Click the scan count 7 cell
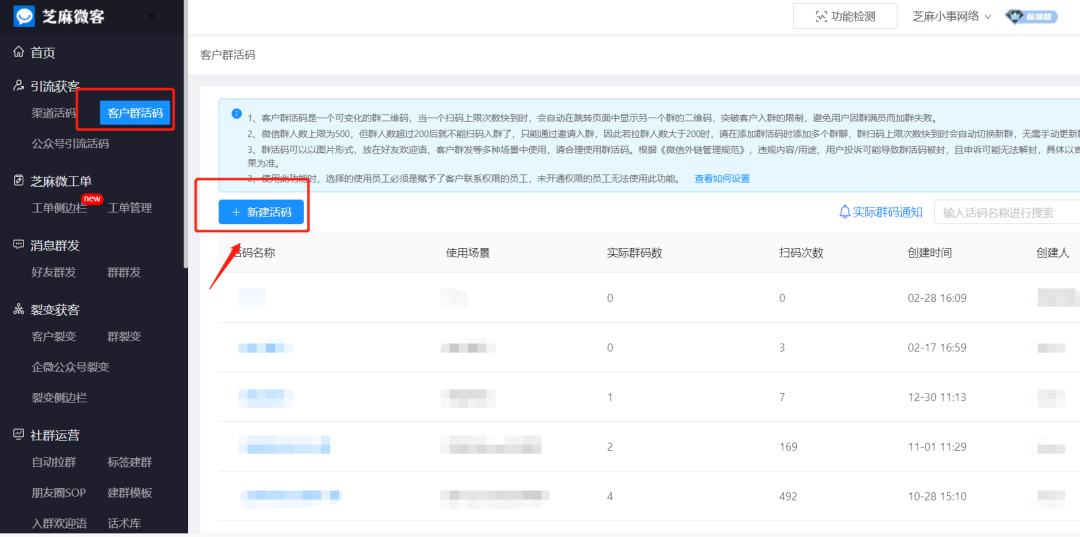1080x537 pixels. point(782,397)
